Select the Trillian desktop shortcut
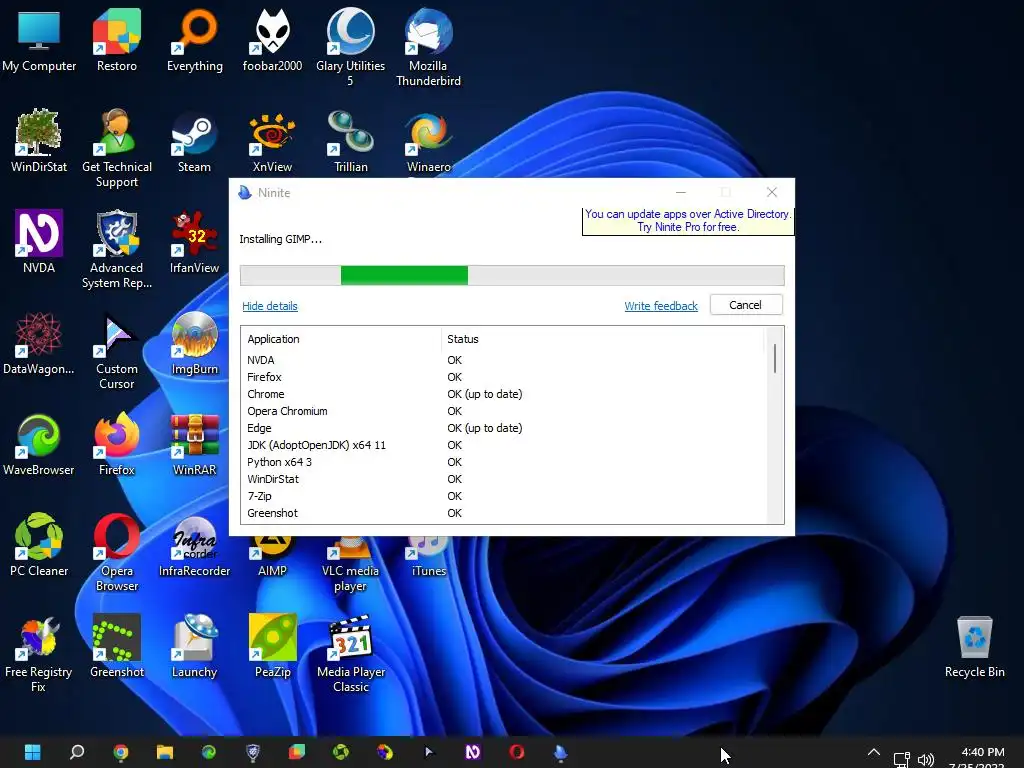This screenshot has width=1024, height=768. coord(351,142)
